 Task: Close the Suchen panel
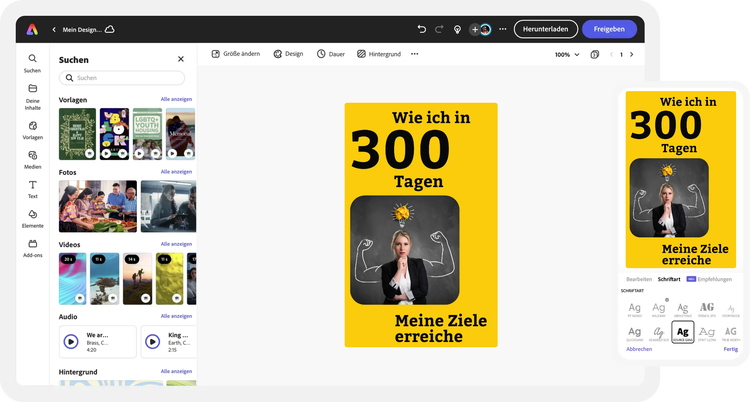[181, 59]
